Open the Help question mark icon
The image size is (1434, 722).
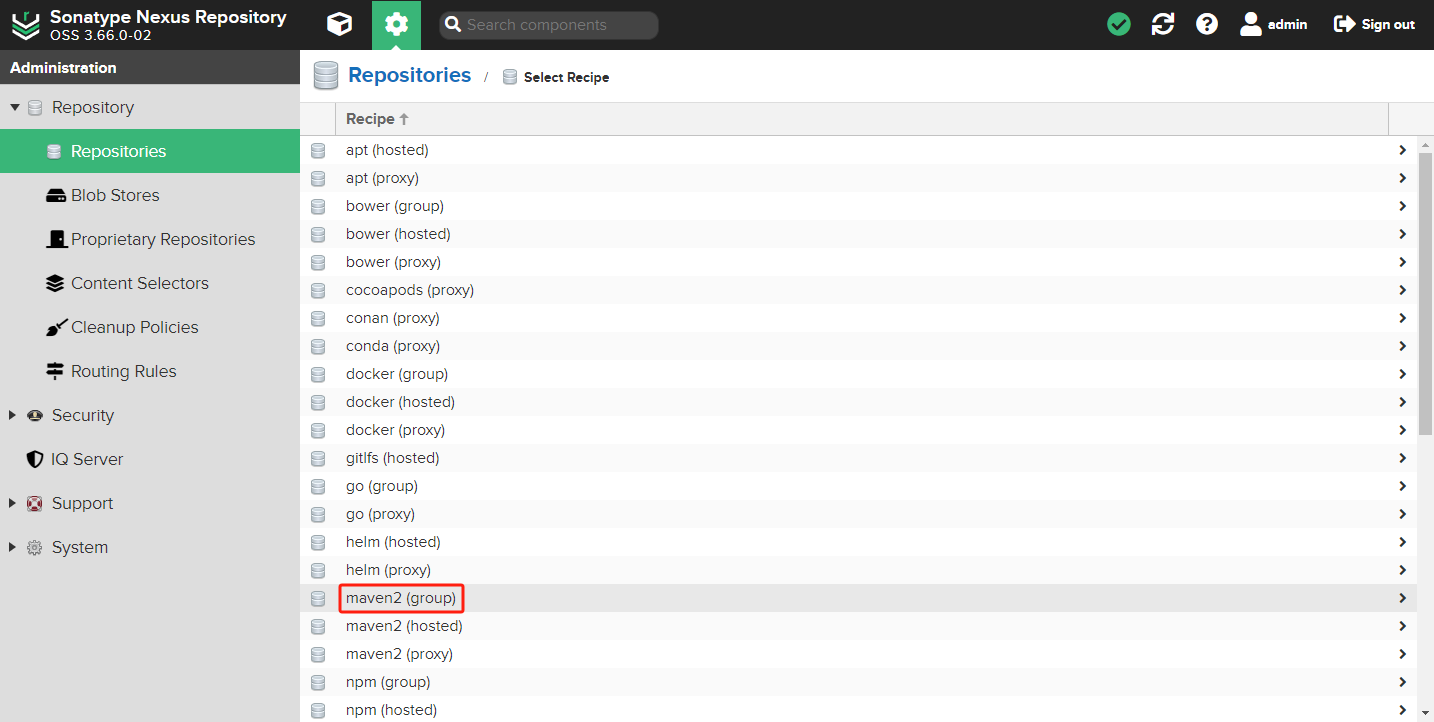[1207, 25]
